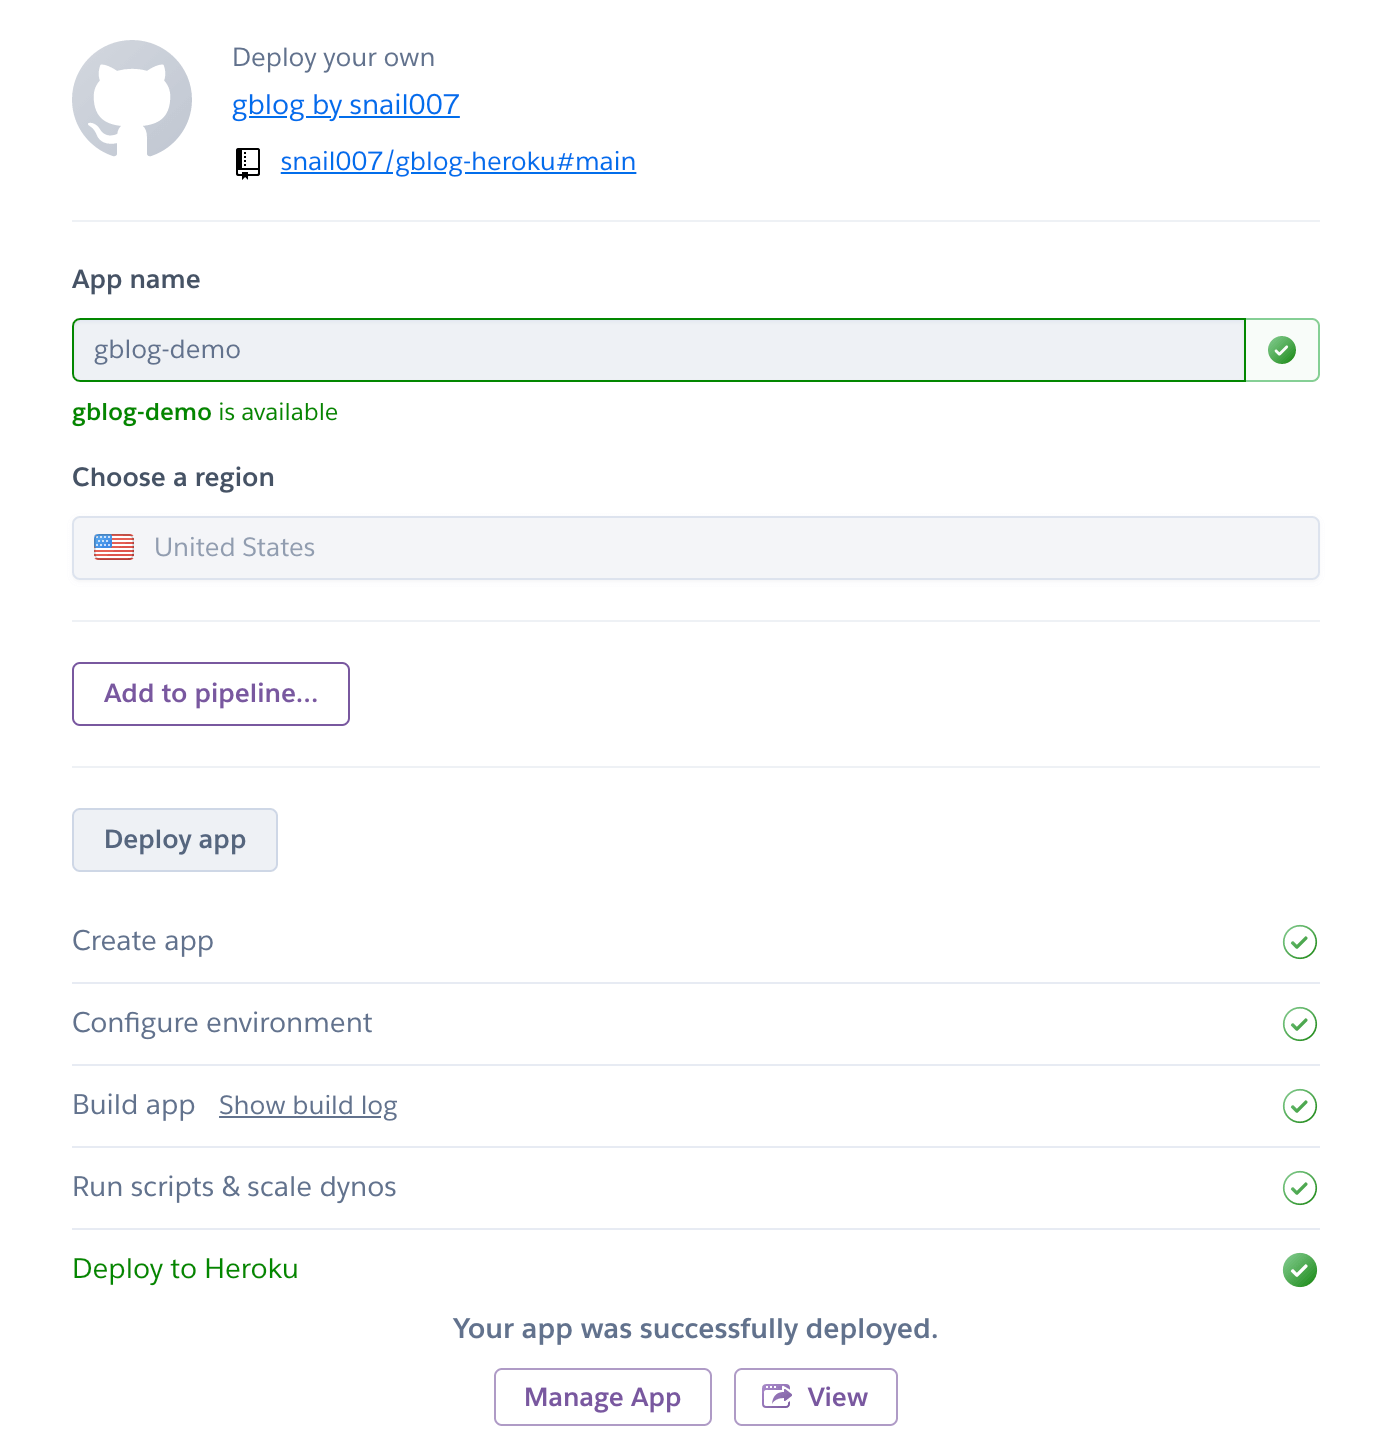Click the Deploy to Heroku step label

[x=185, y=1269]
